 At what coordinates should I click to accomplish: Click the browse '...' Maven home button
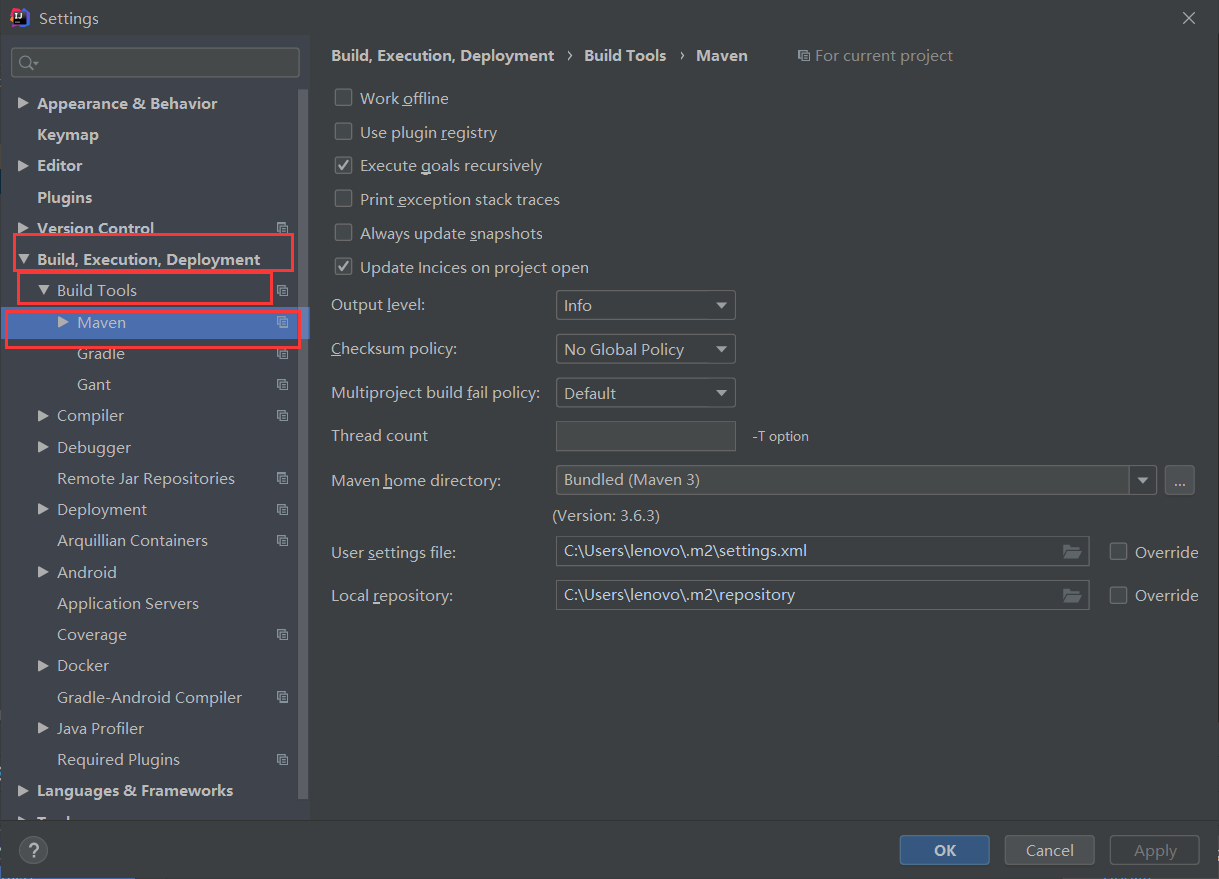click(x=1180, y=480)
